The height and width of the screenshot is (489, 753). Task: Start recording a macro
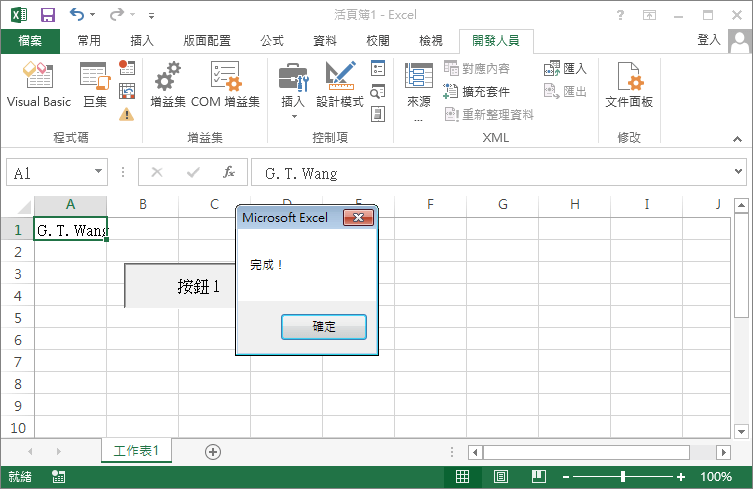point(127,68)
